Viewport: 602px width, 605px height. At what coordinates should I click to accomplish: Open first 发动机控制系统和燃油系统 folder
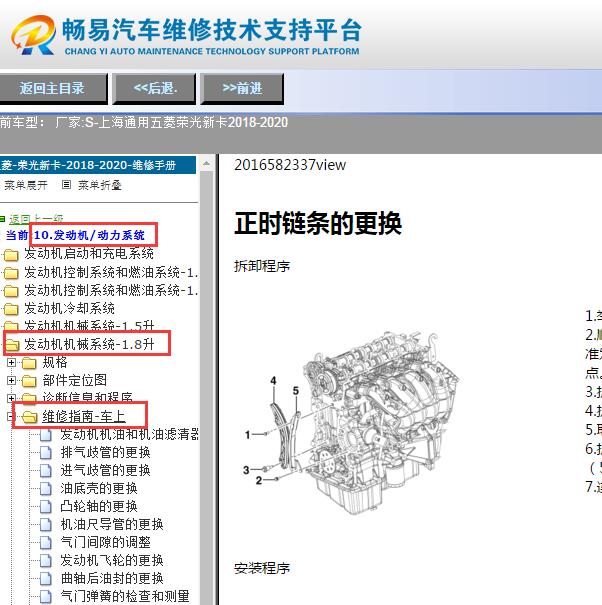point(111,272)
